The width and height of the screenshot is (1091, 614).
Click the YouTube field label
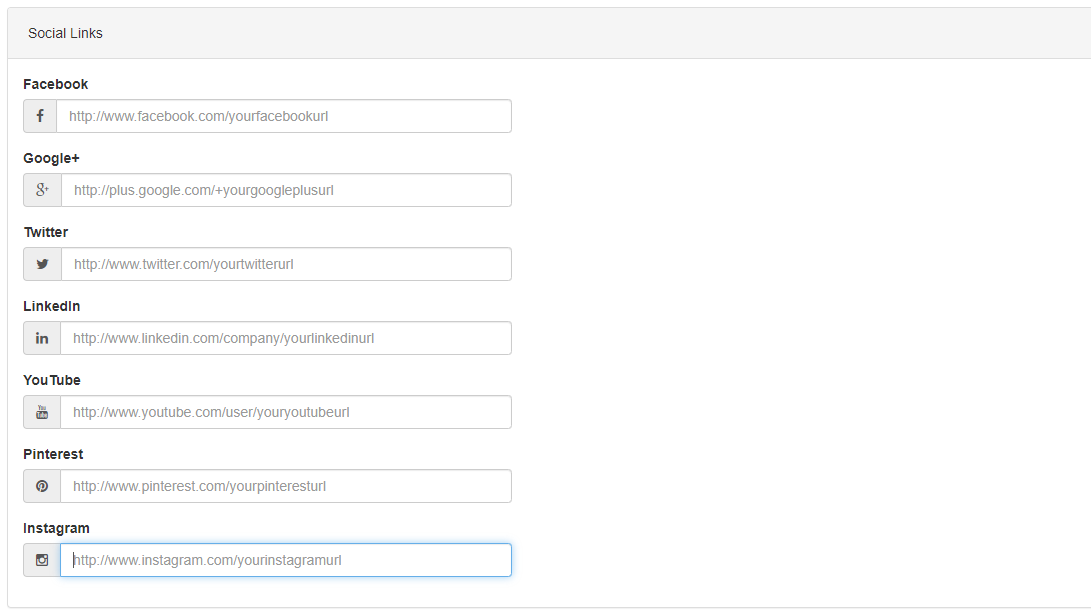(52, 380)
